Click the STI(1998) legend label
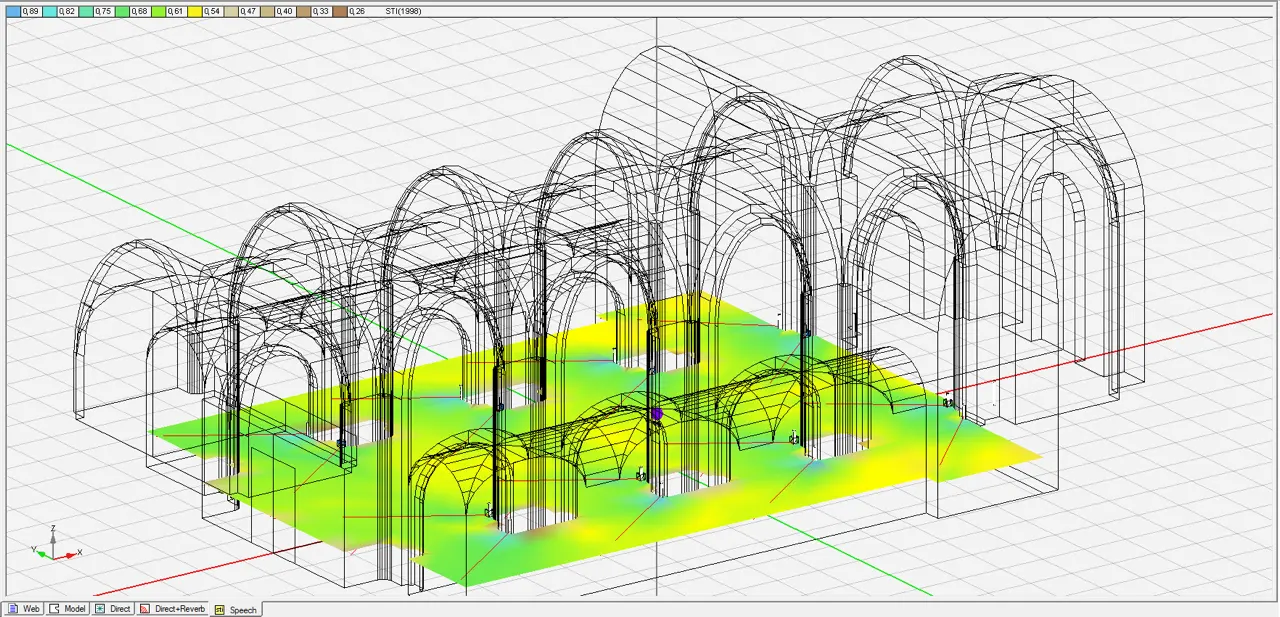 point(405,11)
